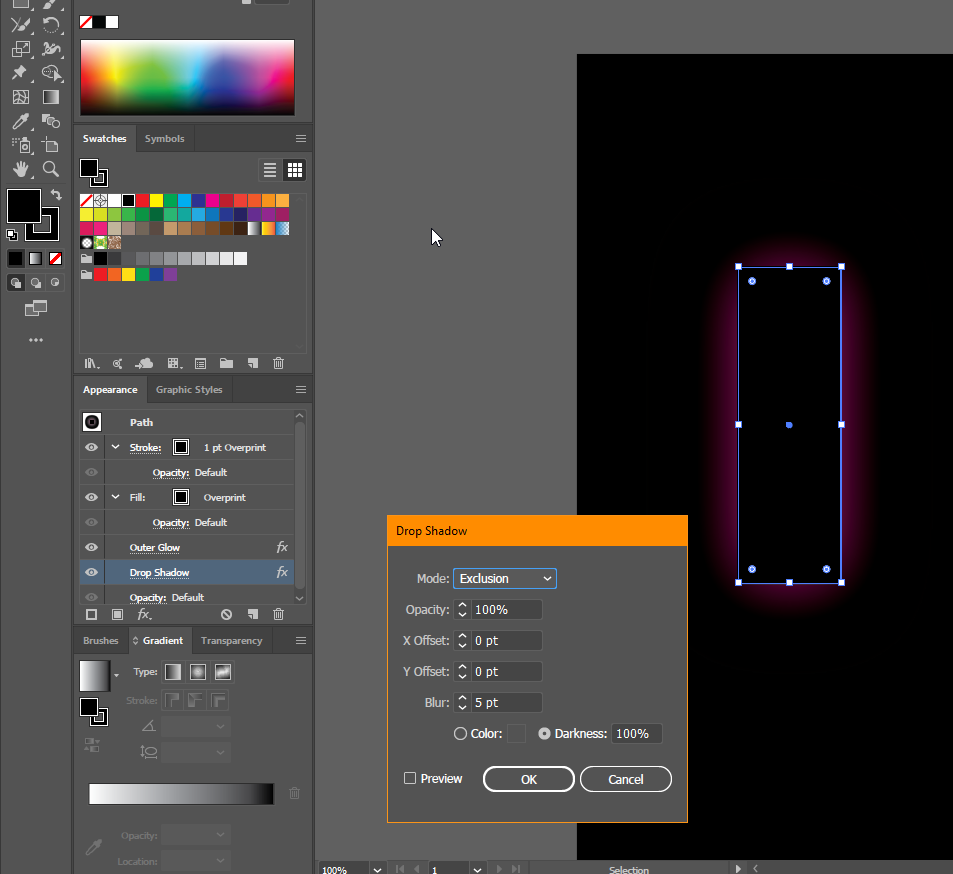
Task: Hide the Outer Glow effect
Action: [91, 548]
